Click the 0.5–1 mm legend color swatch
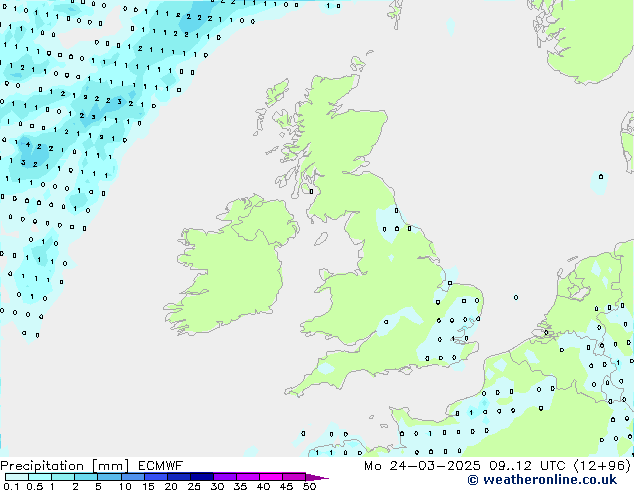The height and width of the screenshot is (490, 634). (x=40, y=477)
